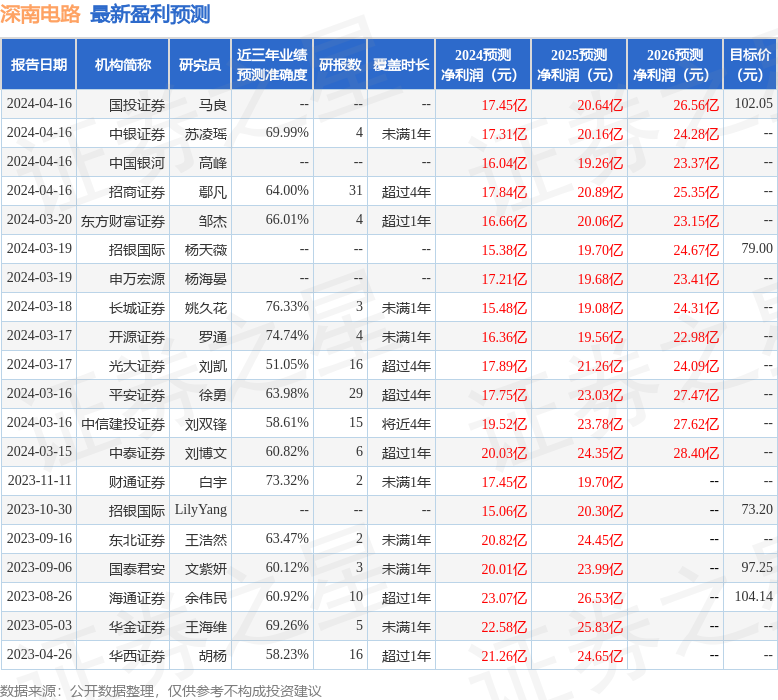Screen dimensions: 778x700
Task: Click the 近三年业绩预测准确度 header
Action: 272,64
